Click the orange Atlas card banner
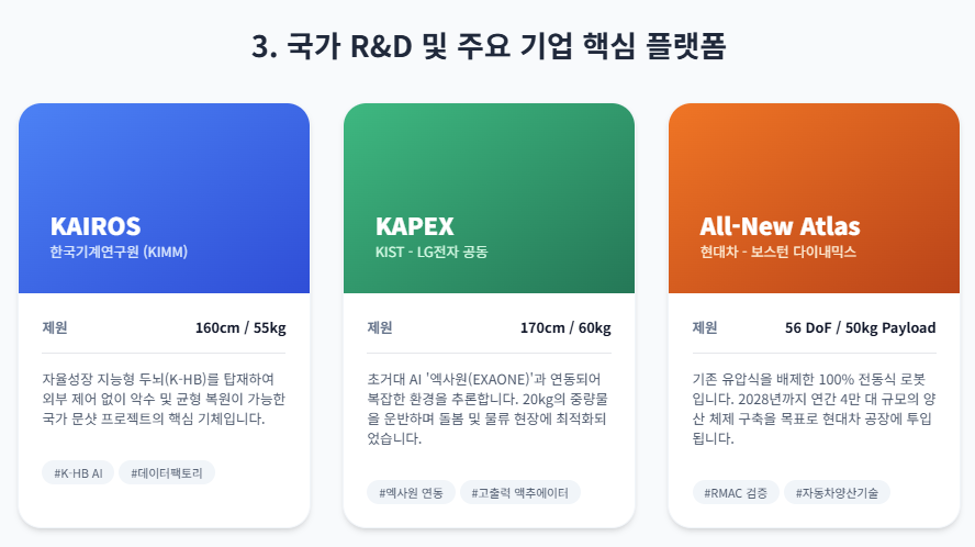Screen dimensions: 975x547 tap(814, 198)
